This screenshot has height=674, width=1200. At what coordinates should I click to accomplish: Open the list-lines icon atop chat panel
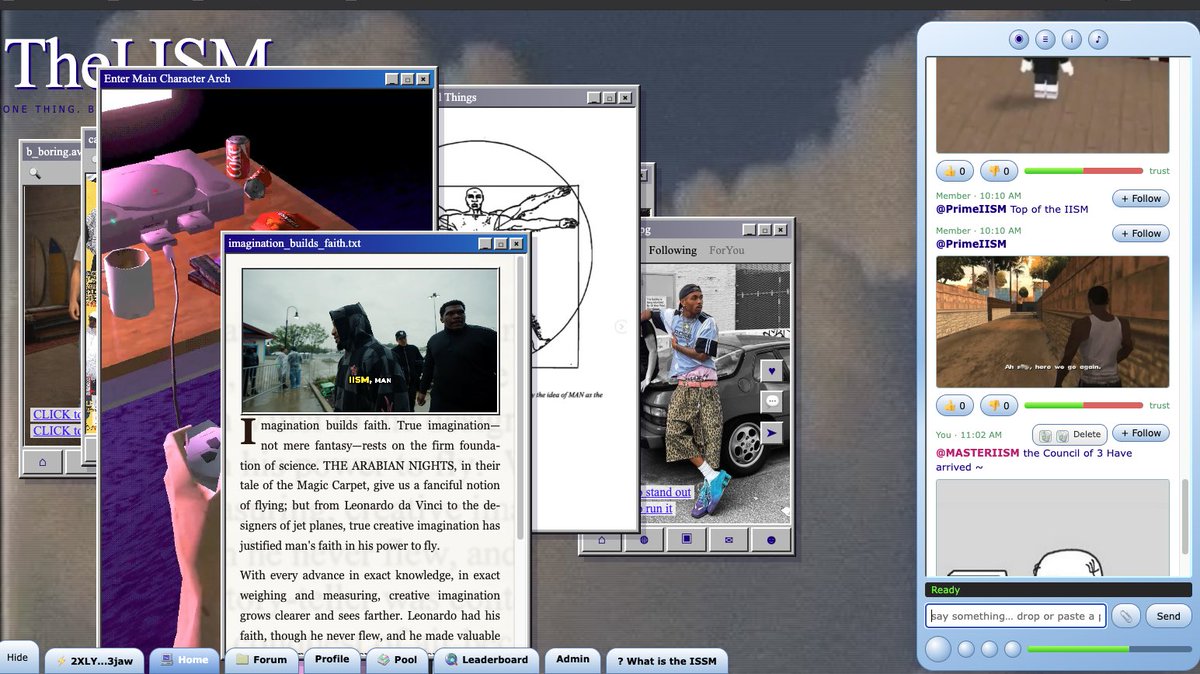[1045, 39]
